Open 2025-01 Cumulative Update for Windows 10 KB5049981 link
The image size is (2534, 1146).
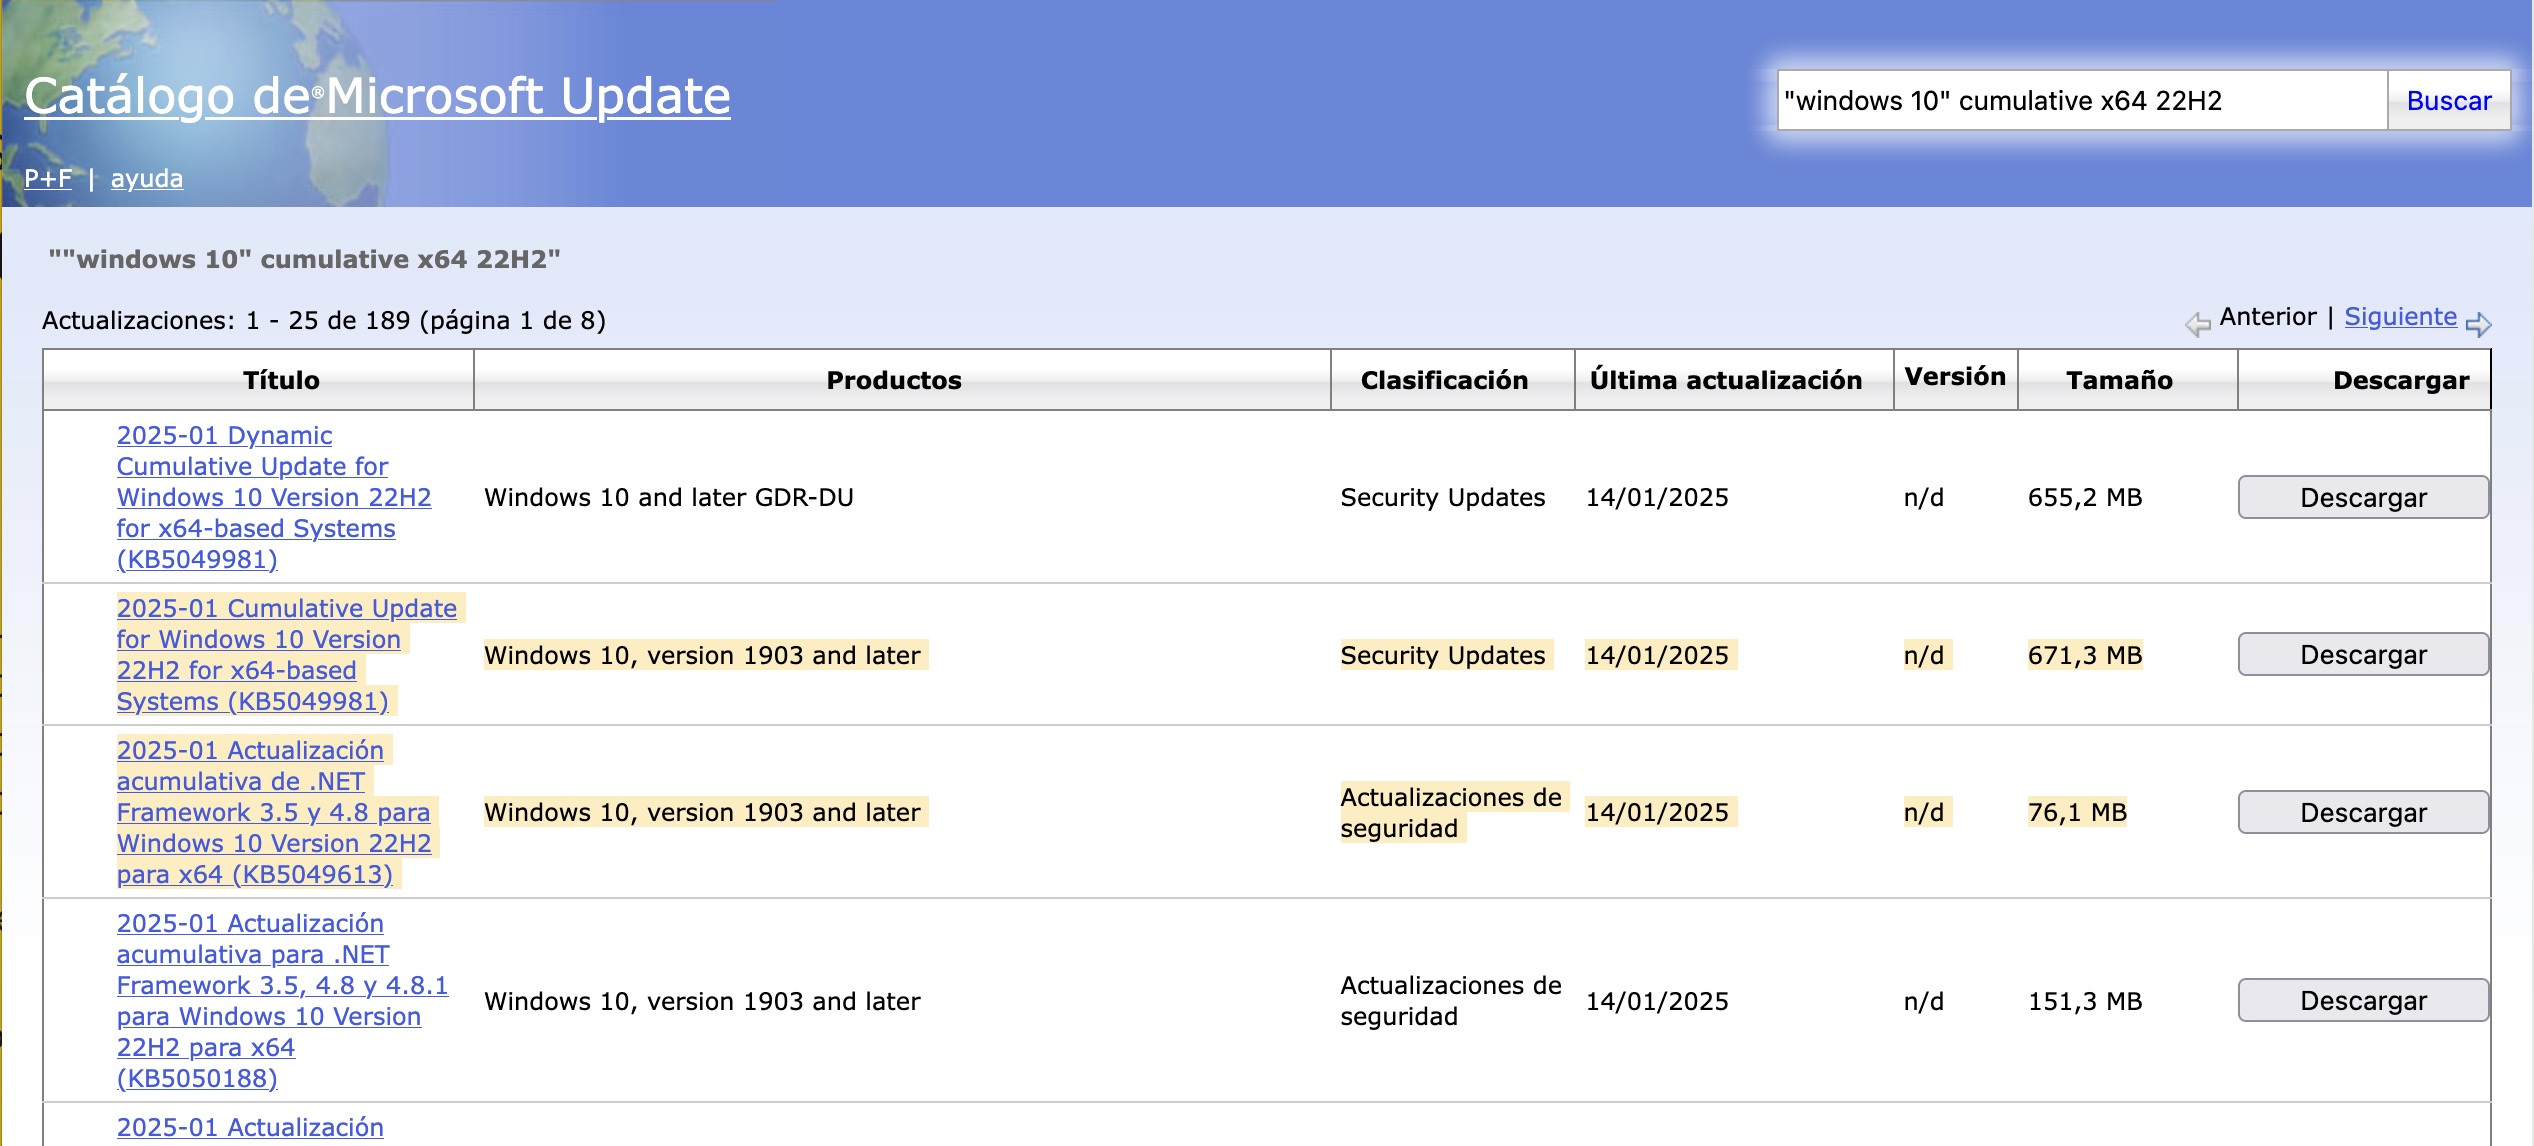pyautogui.click(x=287, y=655)
